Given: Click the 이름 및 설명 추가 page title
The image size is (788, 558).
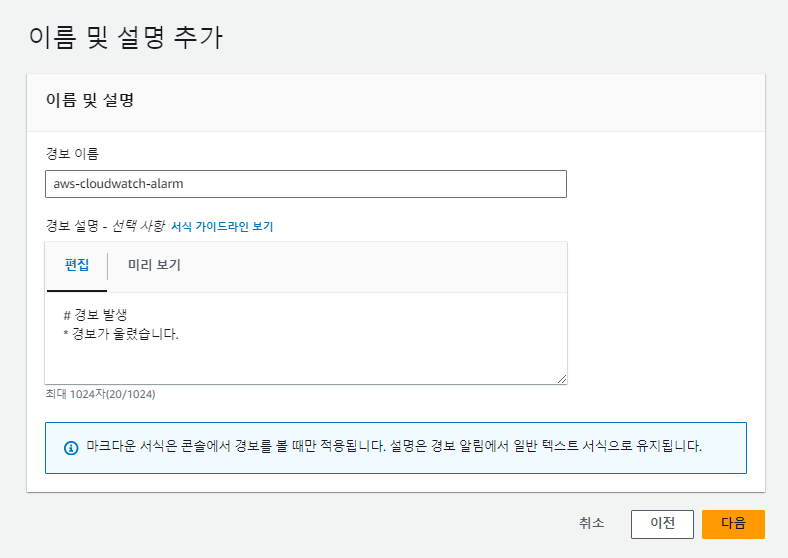Looking at the screenshot, I should tap(124, 38).
